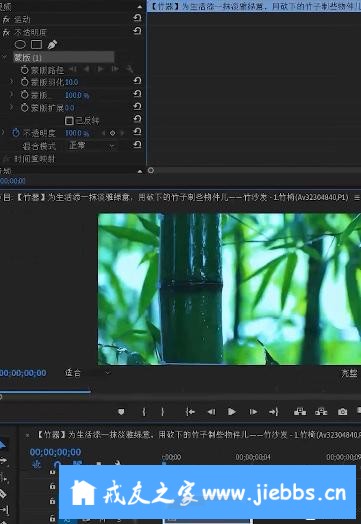Click 蒙版羽化 value 10.0

tap(72, 82)
